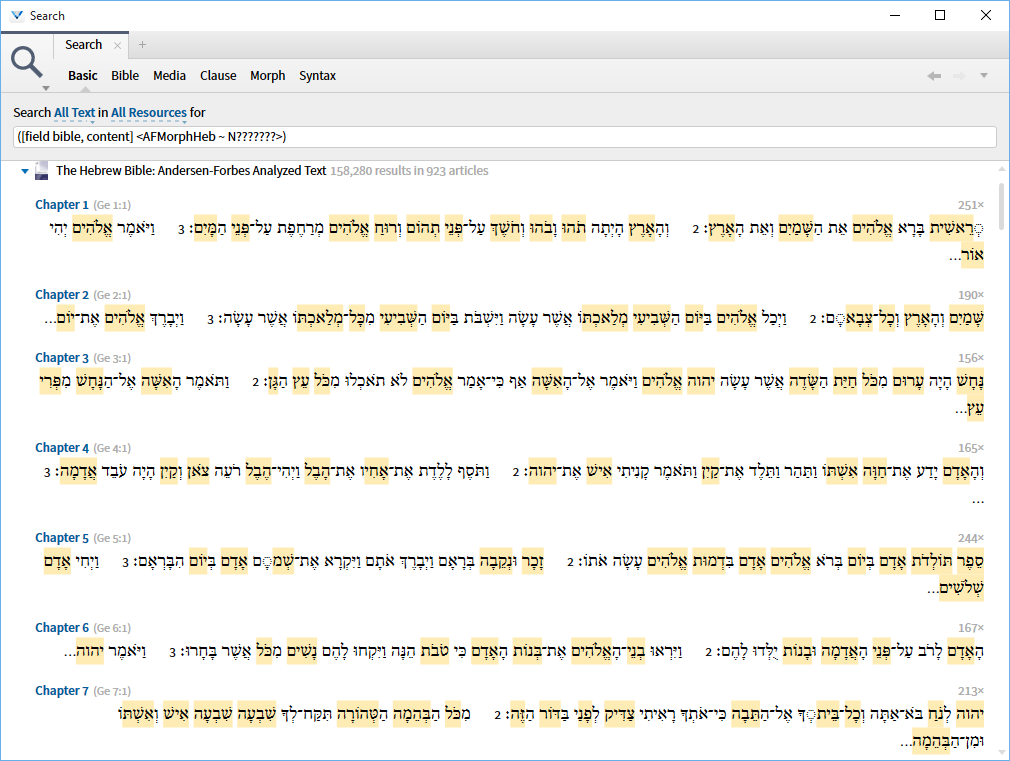This screenshot has height=761, width=1010.
Task: Click the 213× hit count for Chapter 7
Action: [971, 691]
